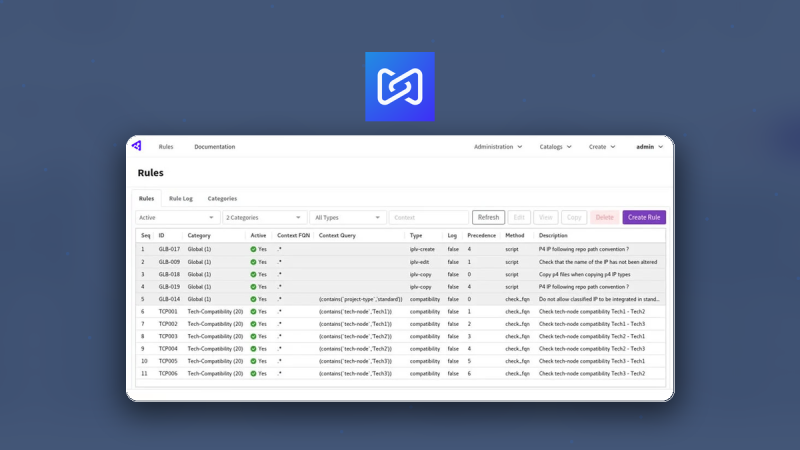Click green active check icon for TCP005

click(x=253, y=361)
